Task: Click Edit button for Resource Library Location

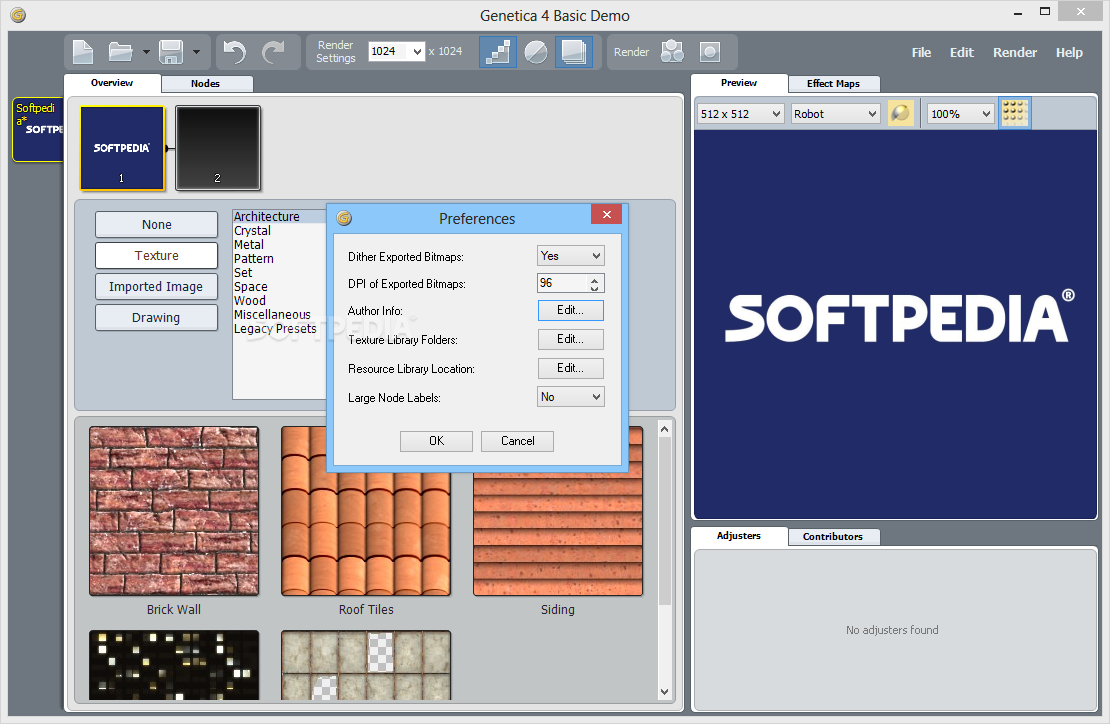Action: pos(571,368)
